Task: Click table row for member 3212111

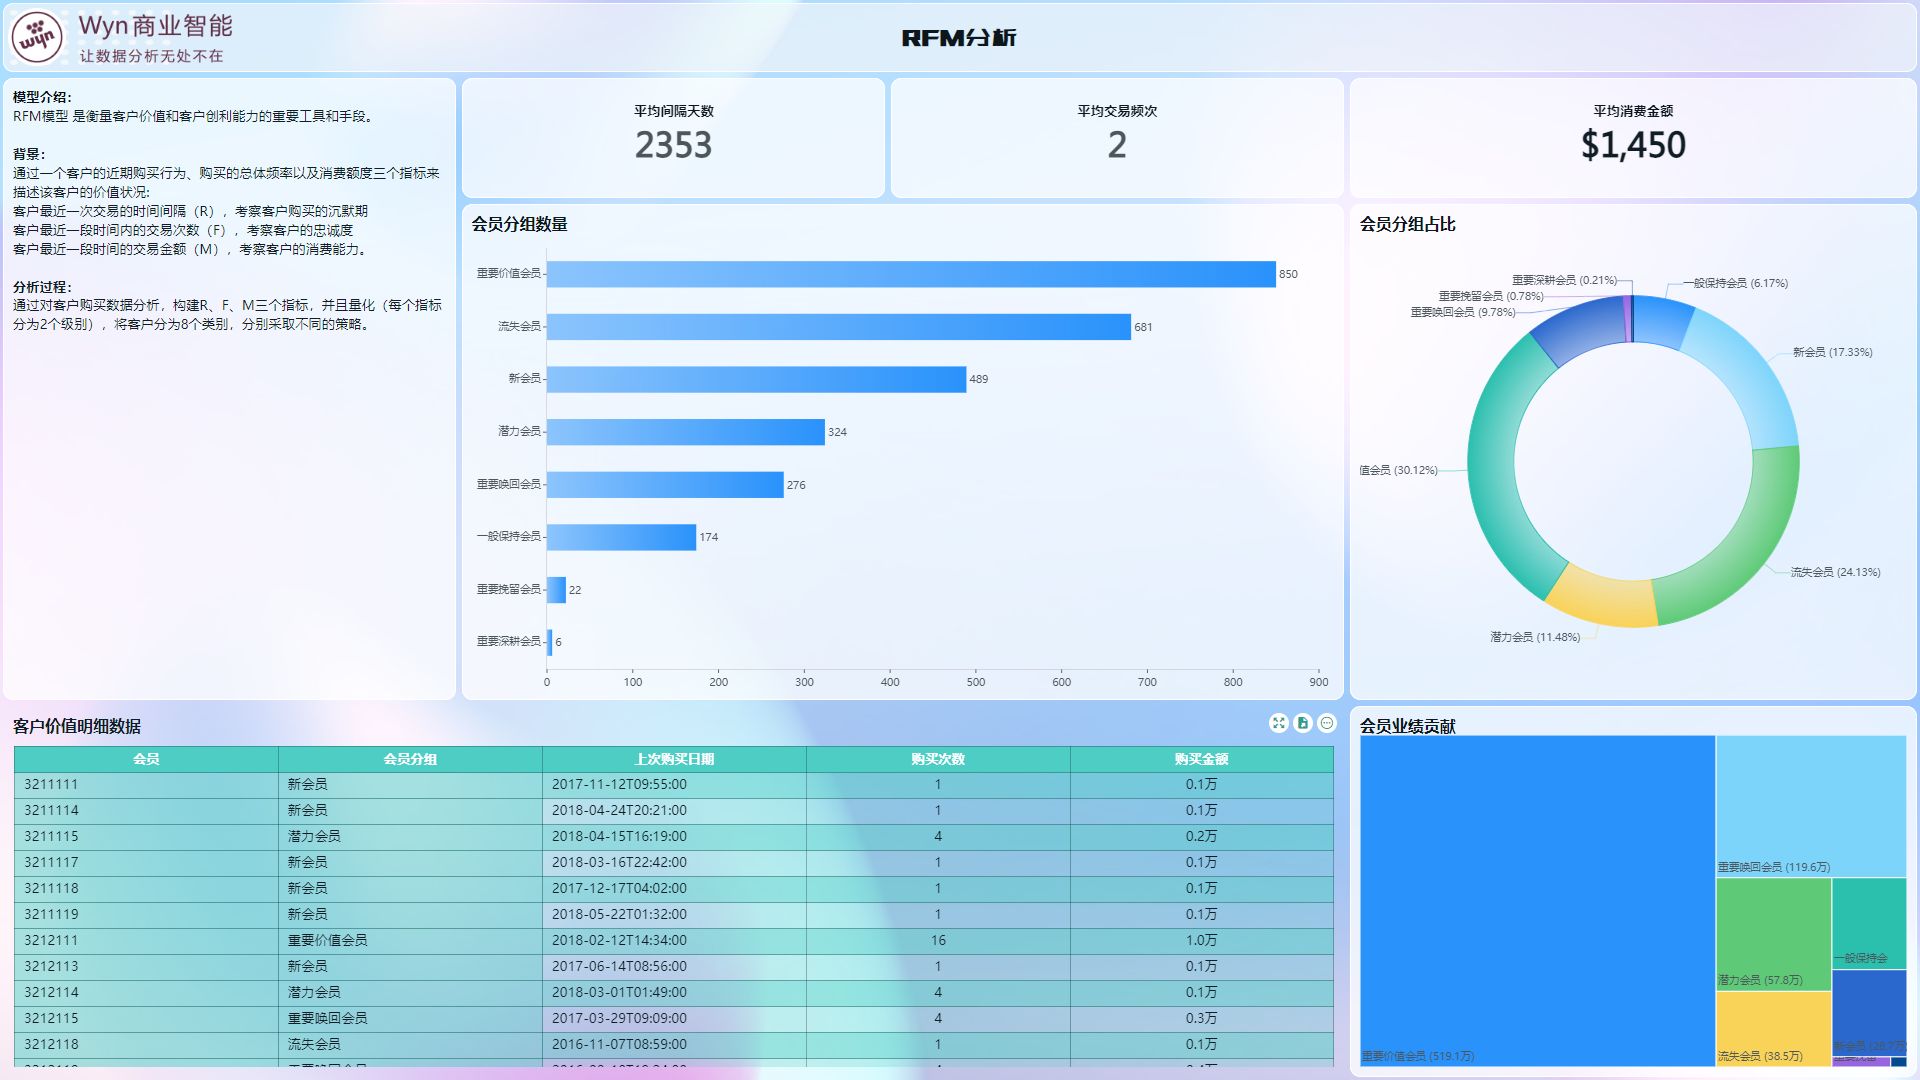Action: pyautogui.click(x=51, y=940)
